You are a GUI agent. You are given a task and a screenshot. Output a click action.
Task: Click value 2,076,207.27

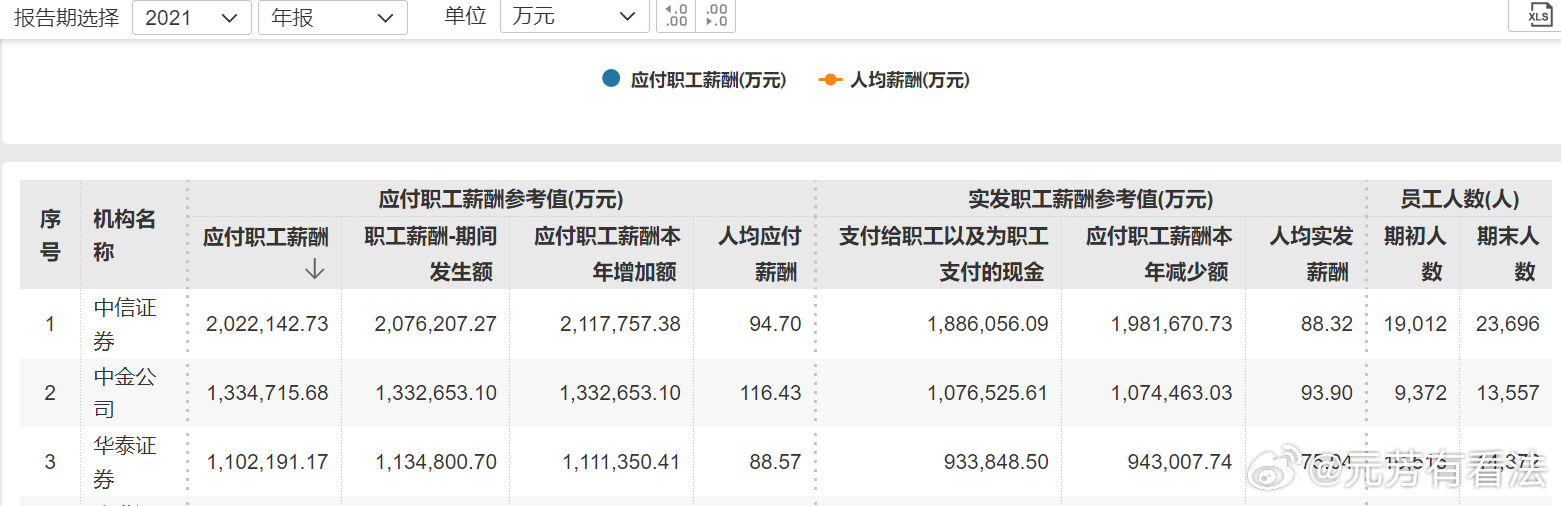pos(436,324)
